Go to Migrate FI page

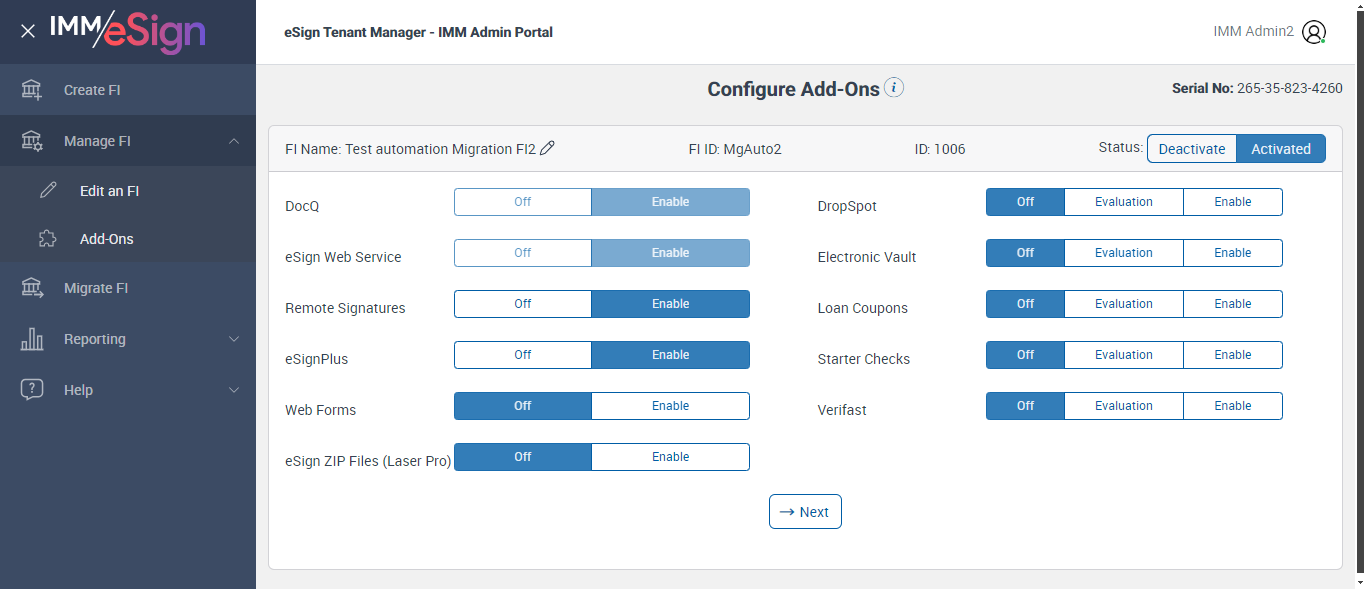point(96,288)
